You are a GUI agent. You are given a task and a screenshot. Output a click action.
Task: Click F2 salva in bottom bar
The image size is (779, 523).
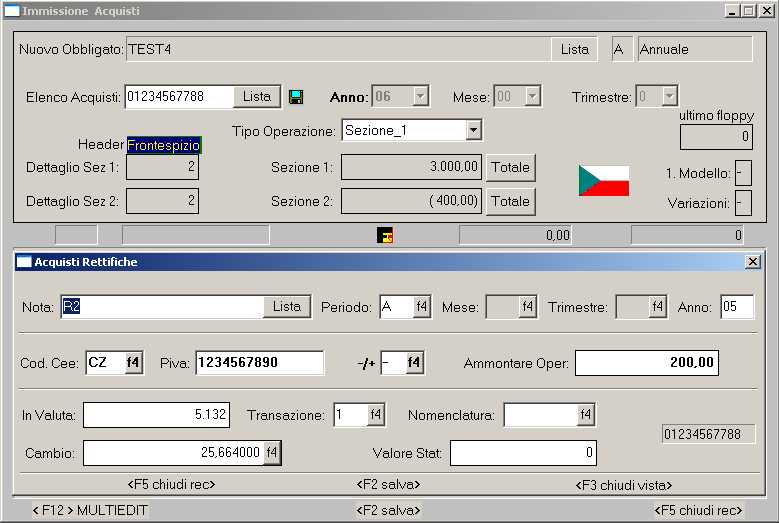[x=389, y=510]
